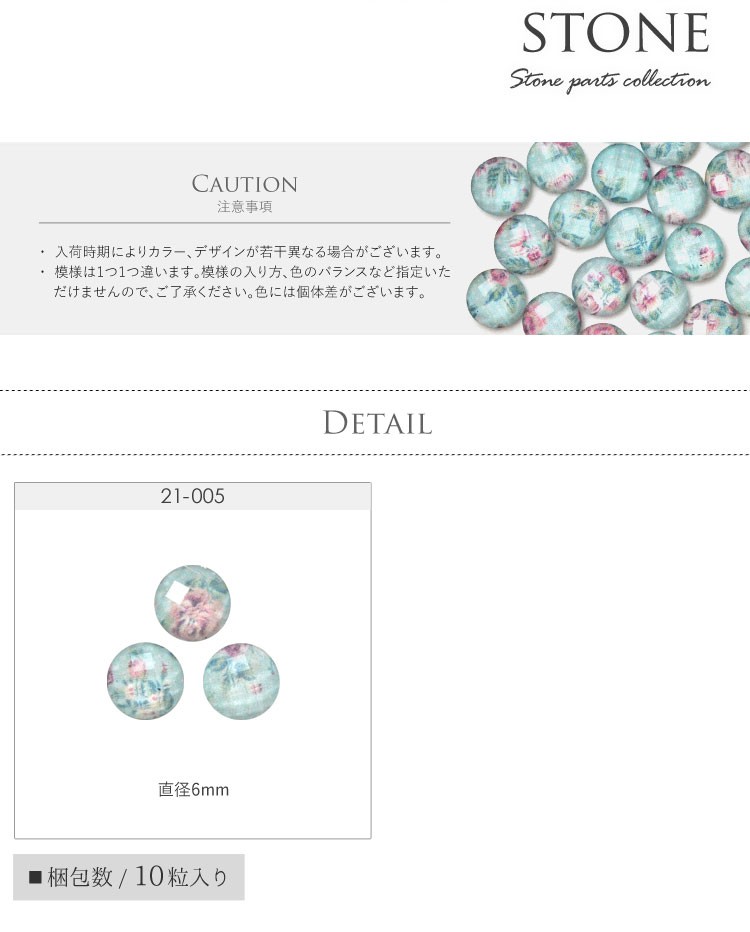Image resolution: width=750 pixels, height=932 pixels.
Task: Click the 21-005 product detail card
Action: [x=193, y=660]
